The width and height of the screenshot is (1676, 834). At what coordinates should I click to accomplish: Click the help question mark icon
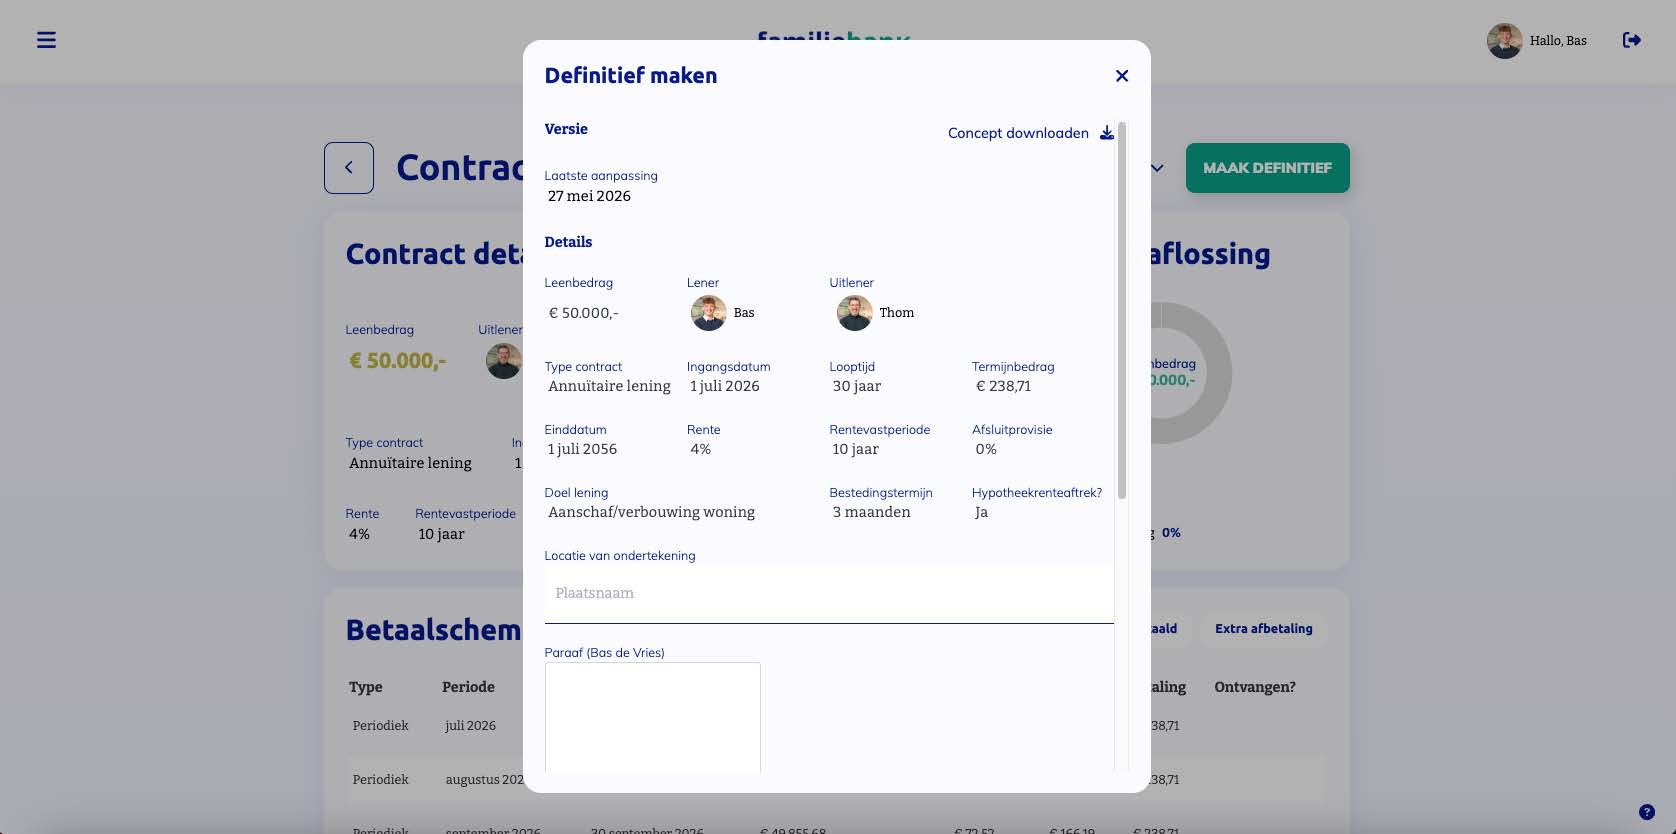click(x=1647, y=812)
